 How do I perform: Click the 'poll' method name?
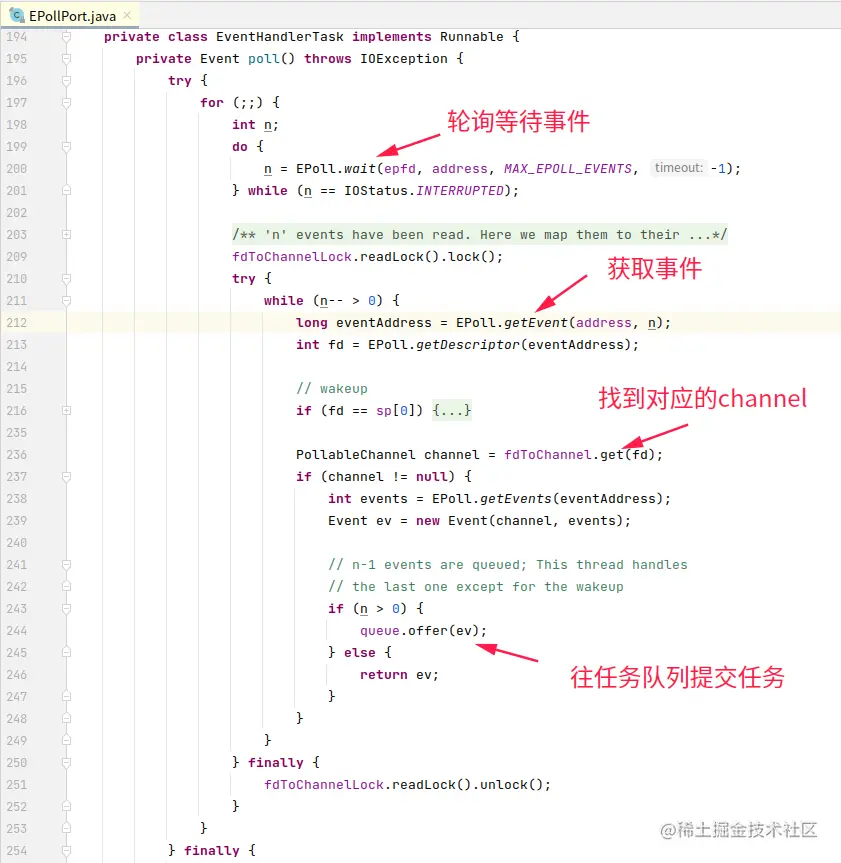point(264,59)
